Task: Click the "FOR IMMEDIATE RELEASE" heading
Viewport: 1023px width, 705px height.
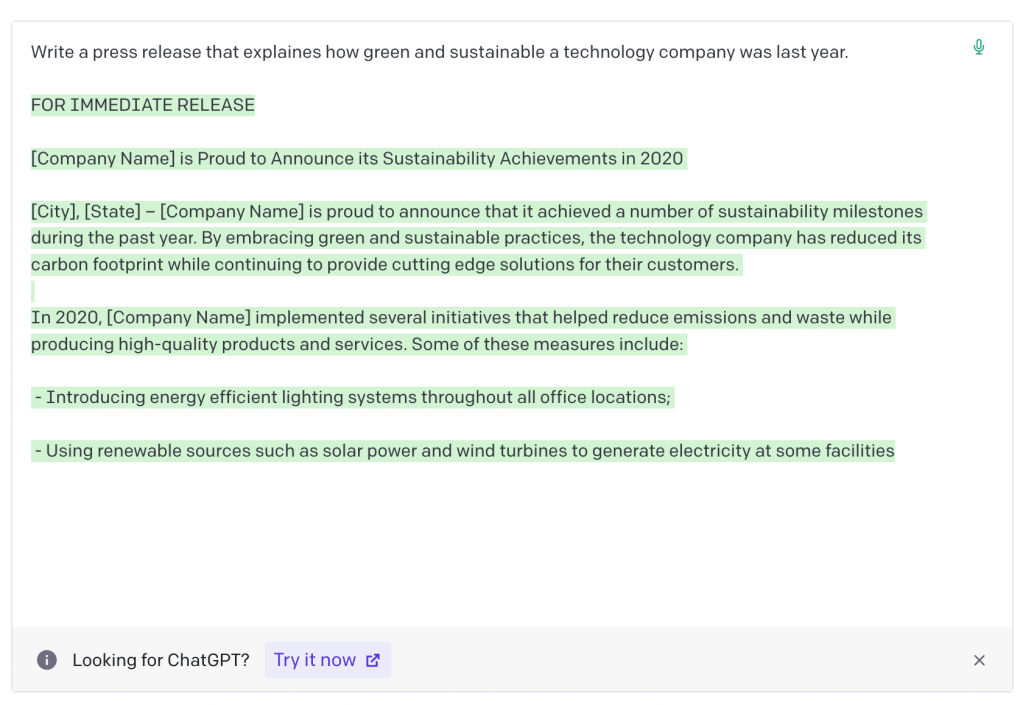Action: click(x=143, y=105)
